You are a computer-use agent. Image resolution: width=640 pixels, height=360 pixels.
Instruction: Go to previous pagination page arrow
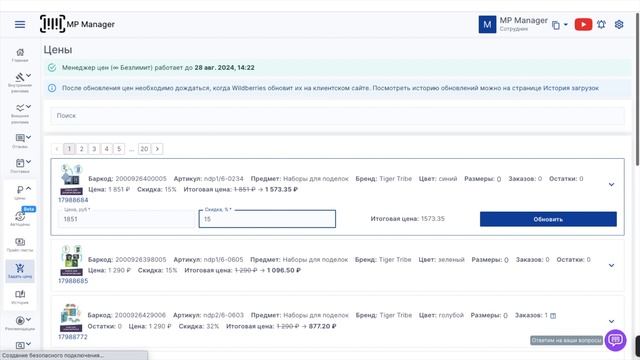(x=57, y=149)
